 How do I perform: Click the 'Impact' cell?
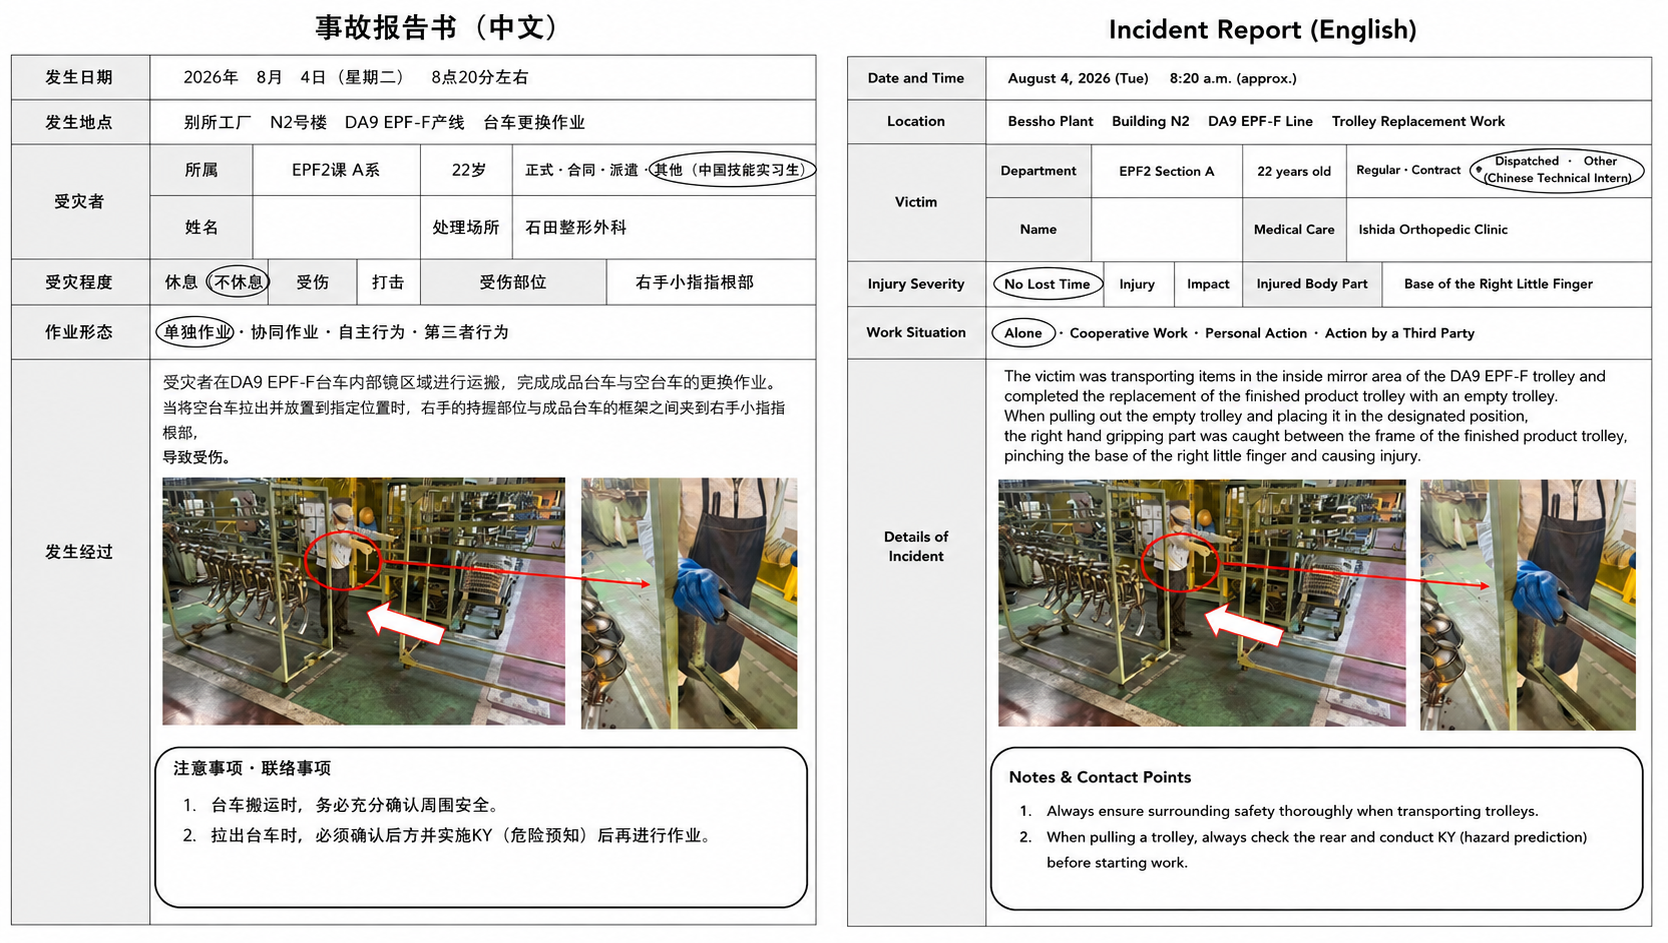[1208, 284]
